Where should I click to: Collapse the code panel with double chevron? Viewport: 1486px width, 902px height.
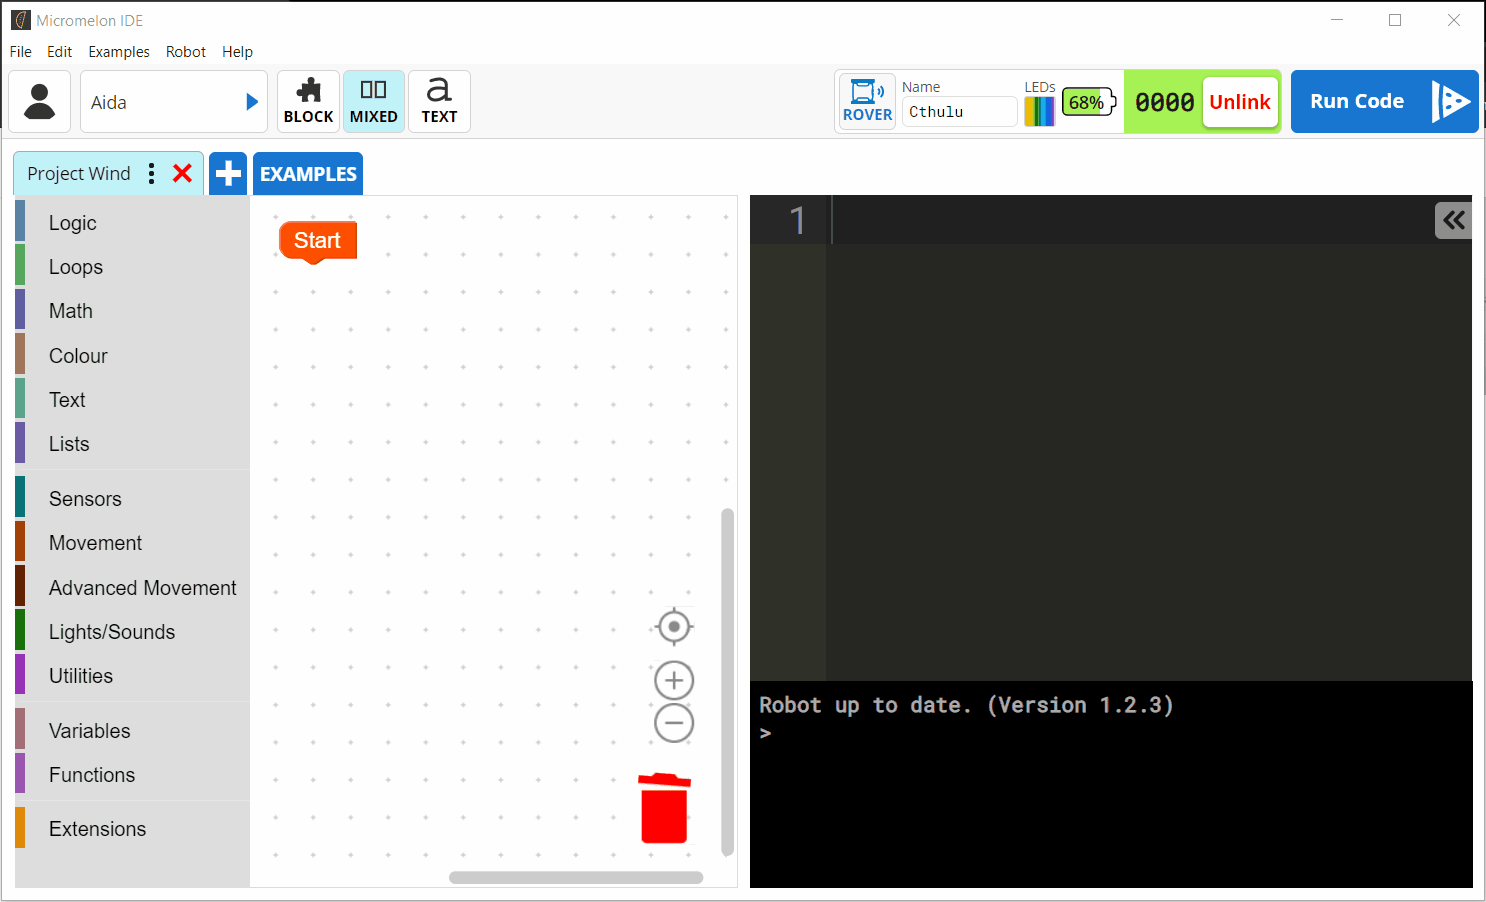[1453, 220]
